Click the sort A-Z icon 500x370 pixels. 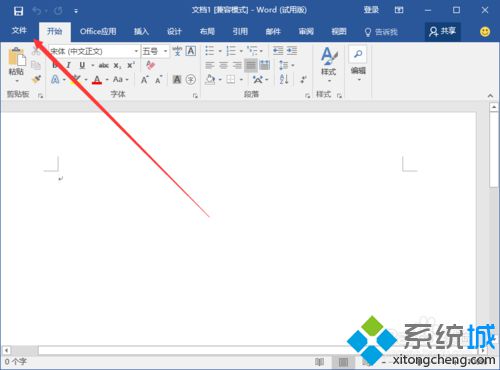[x=284, y=79]
